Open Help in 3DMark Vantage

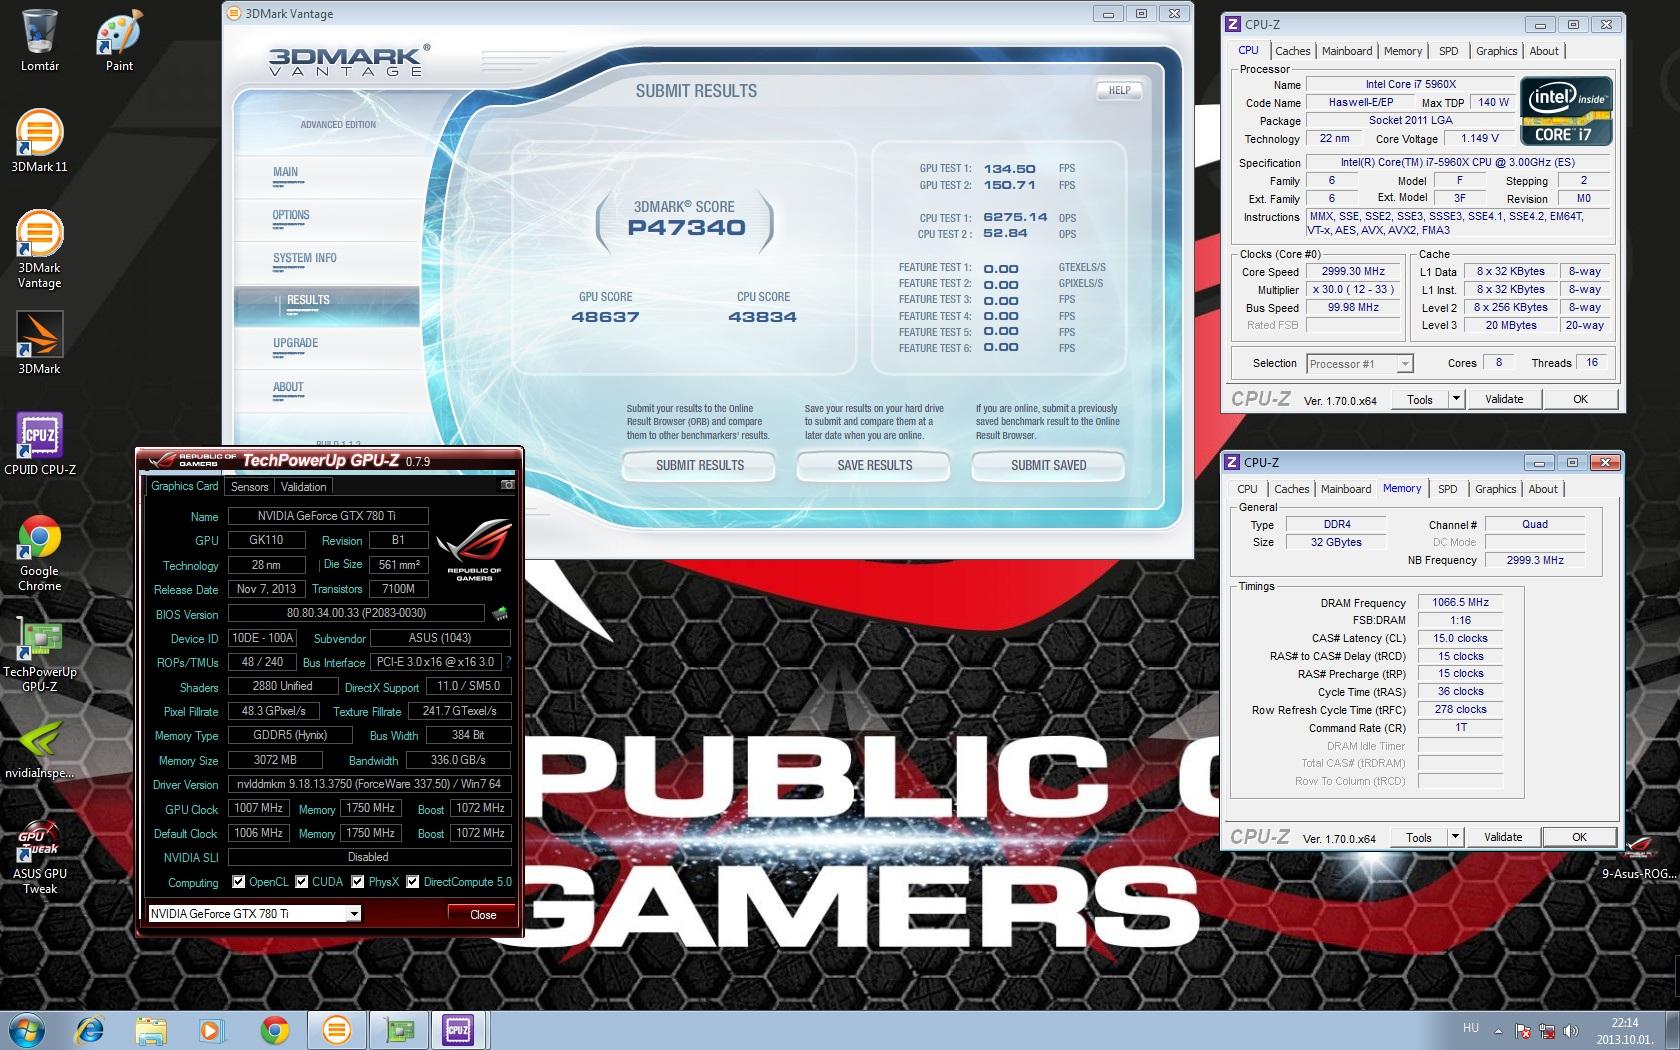coord(1119,90)
